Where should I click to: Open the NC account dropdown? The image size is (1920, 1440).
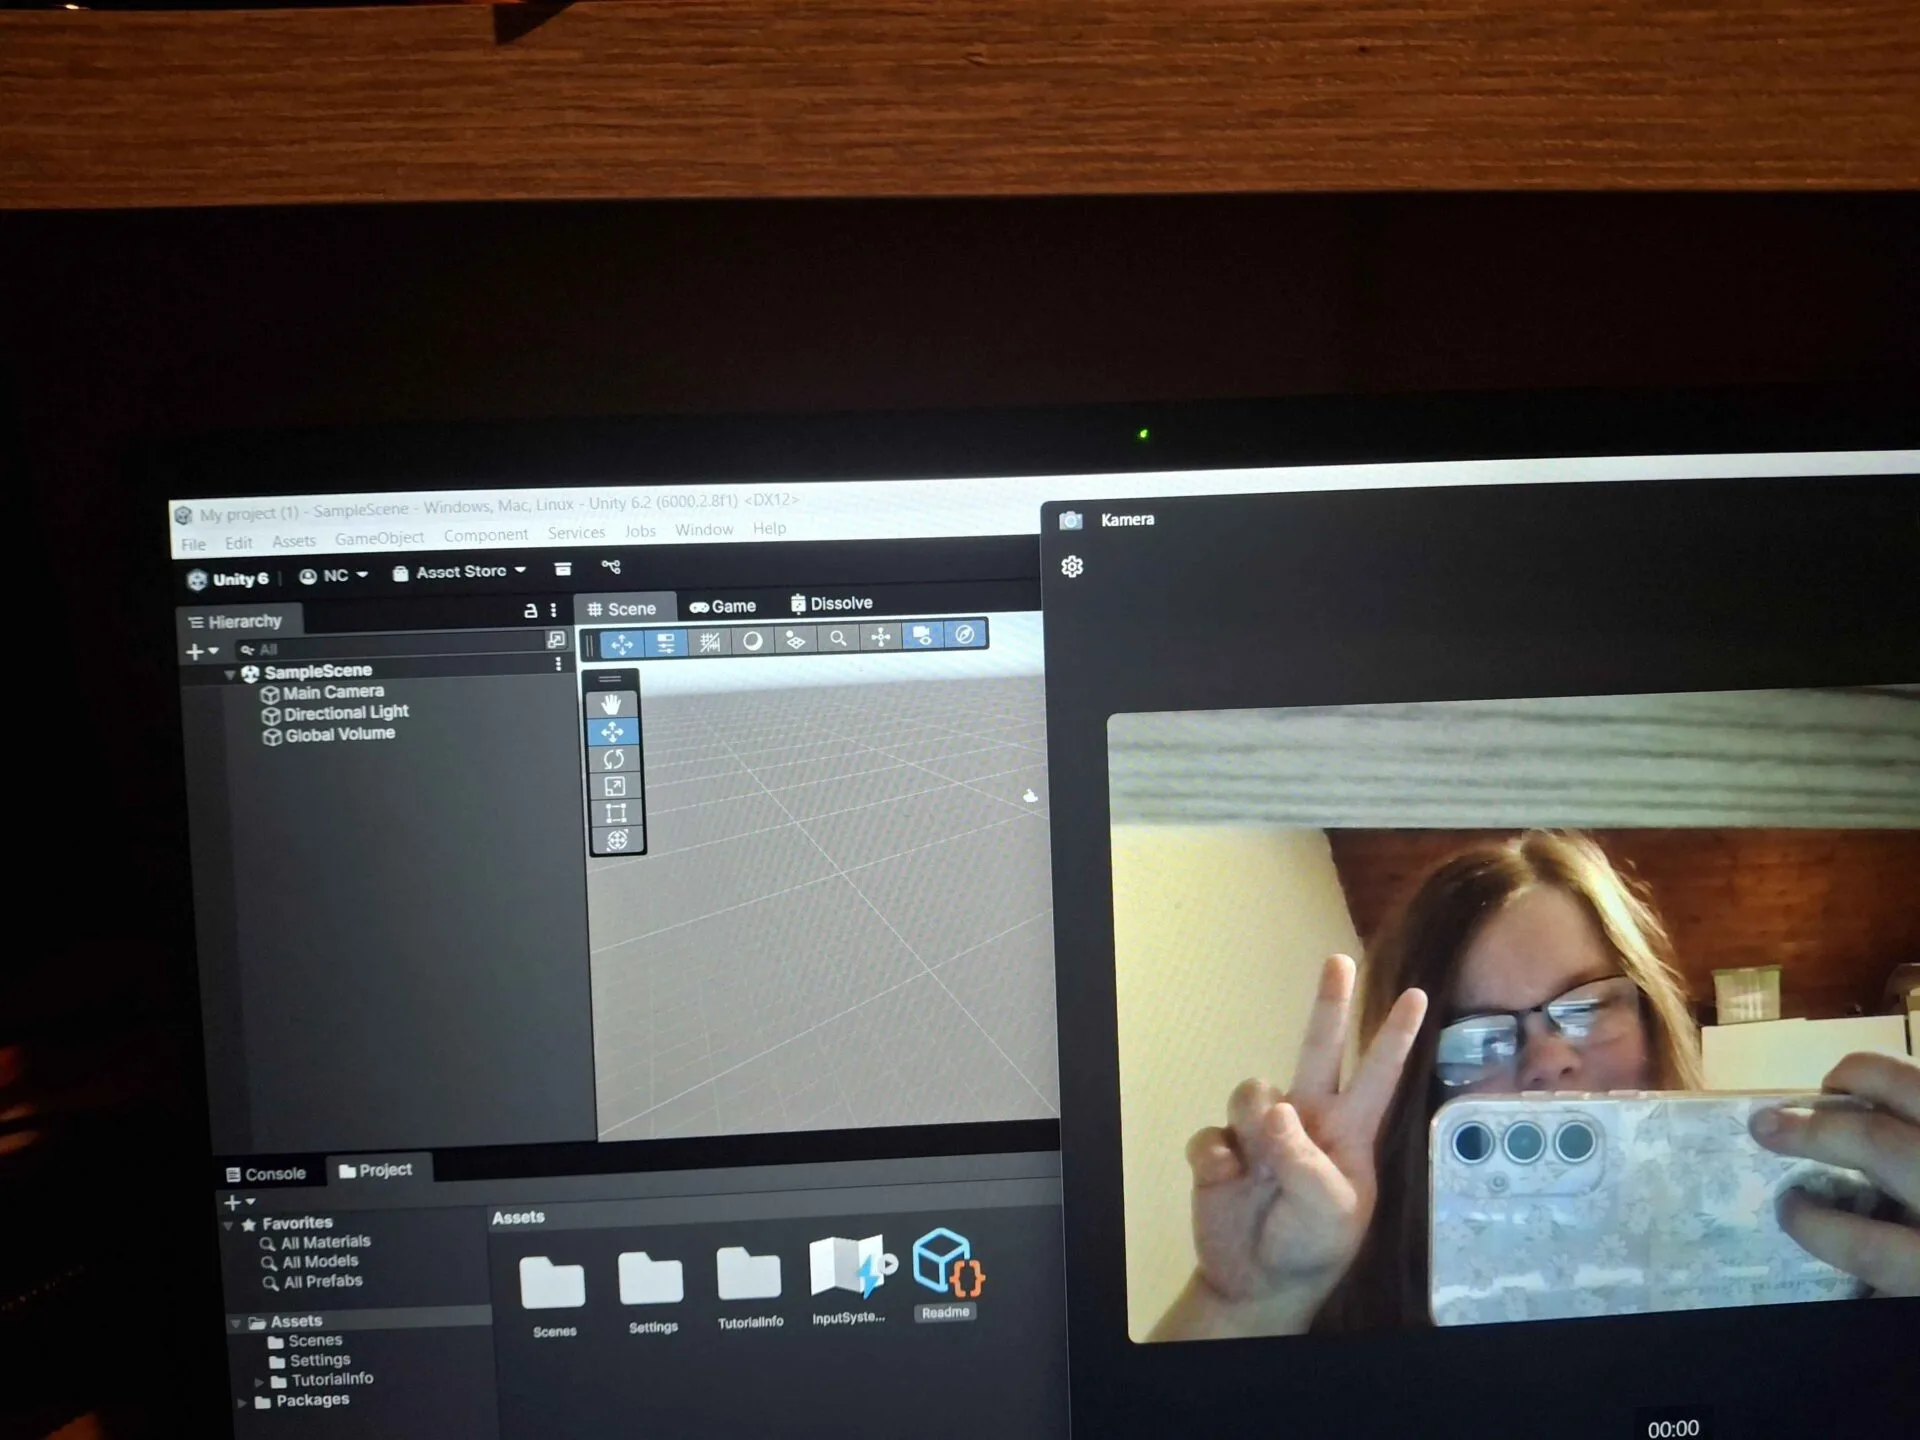(x=335, y=576)
